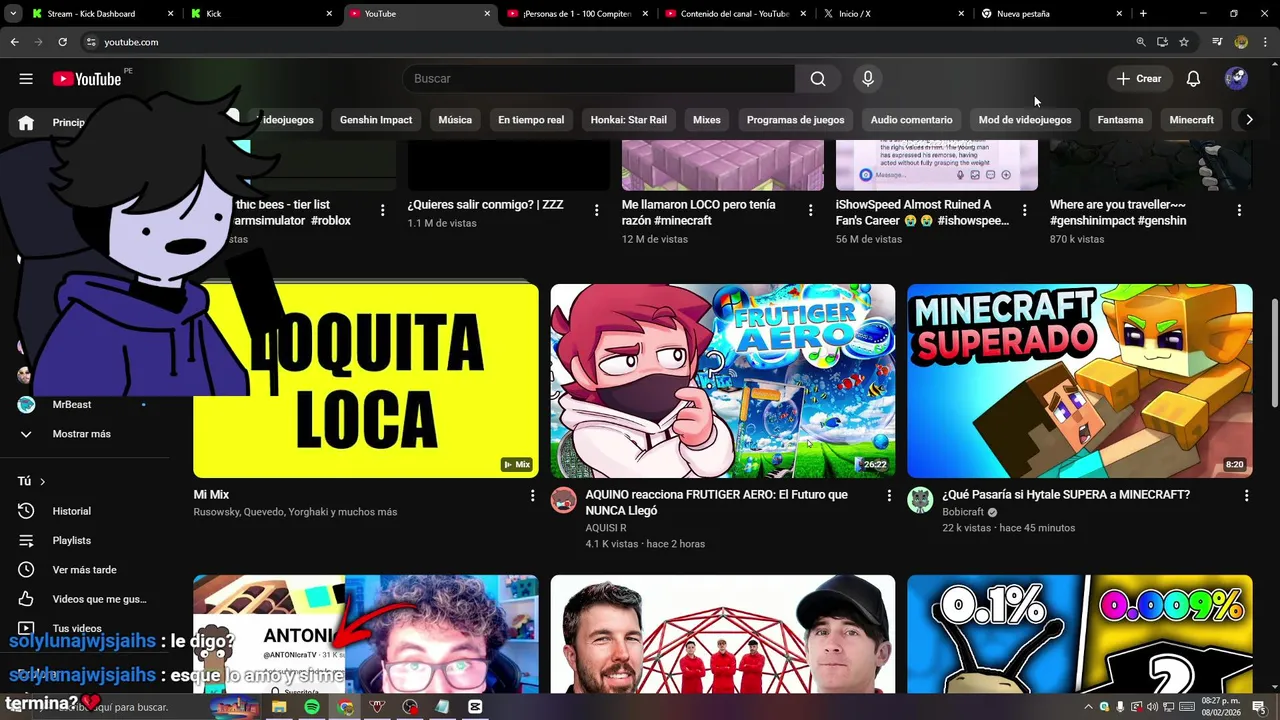Show hidden system tray icons
The height and width of the screenshot is (720, 1280).
pyautogui.click(x=1088, y=707)
